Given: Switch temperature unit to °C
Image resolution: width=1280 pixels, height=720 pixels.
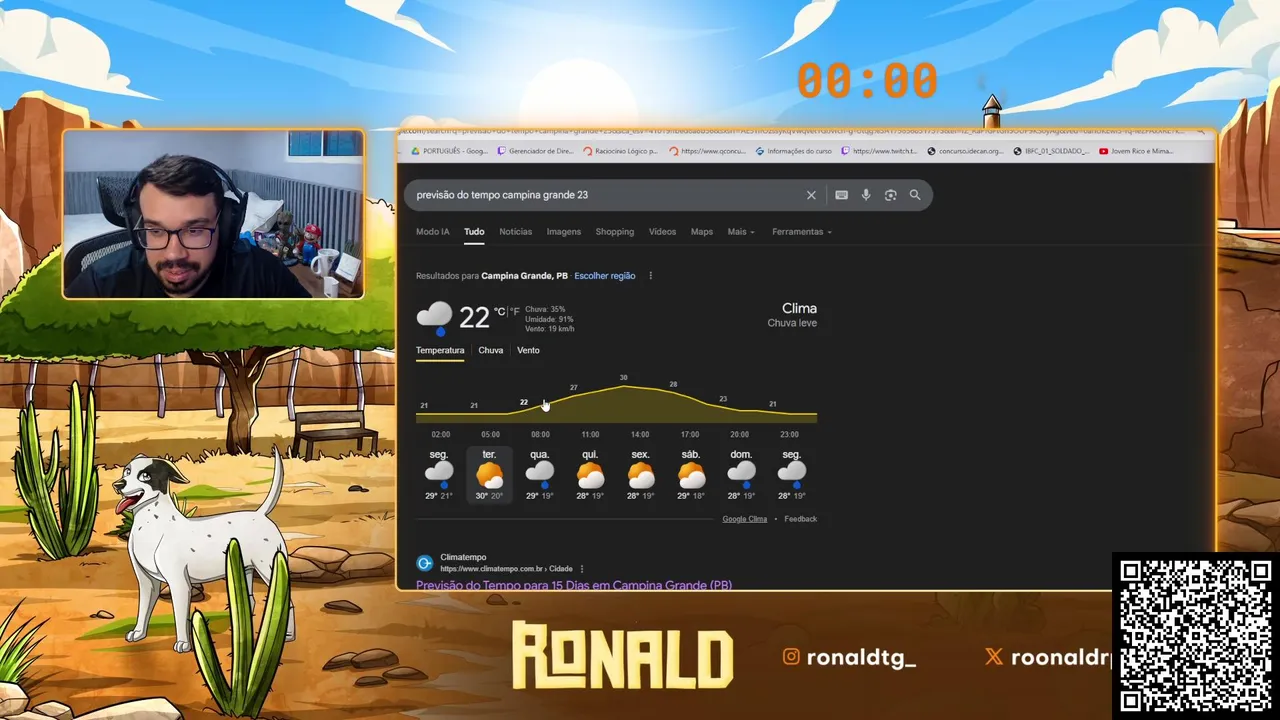Looking at the screenshot, I should [x=499, y=311].
